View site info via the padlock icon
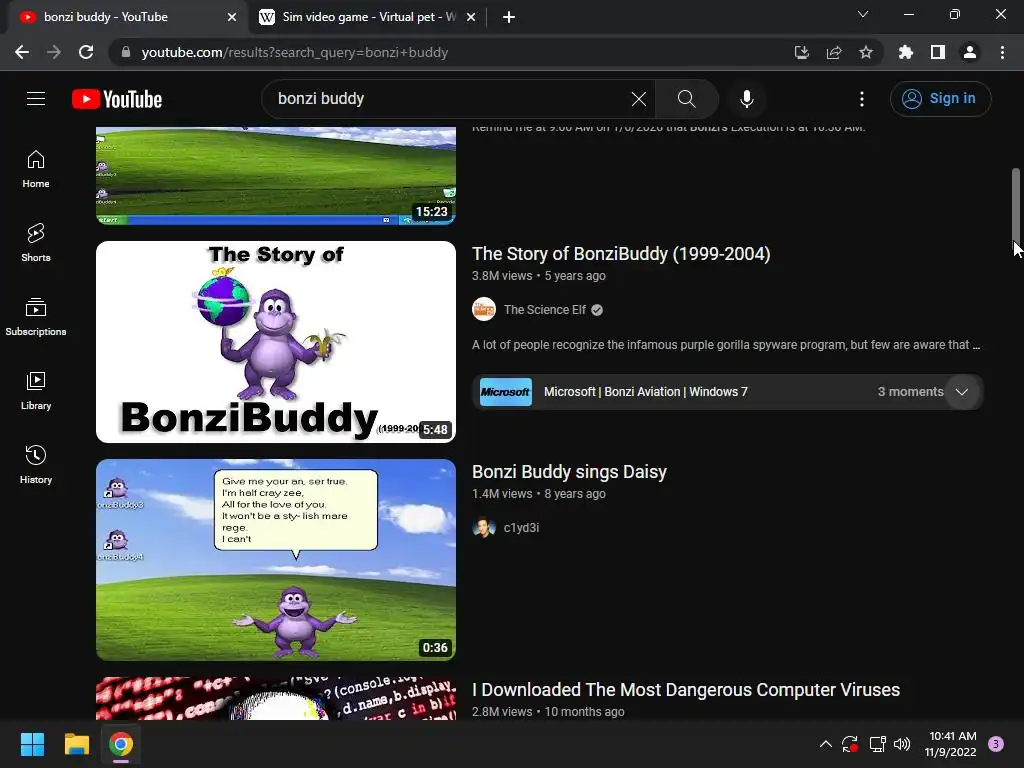The width and height of the screenshot is (1024, 768). [x=126, y=52]
